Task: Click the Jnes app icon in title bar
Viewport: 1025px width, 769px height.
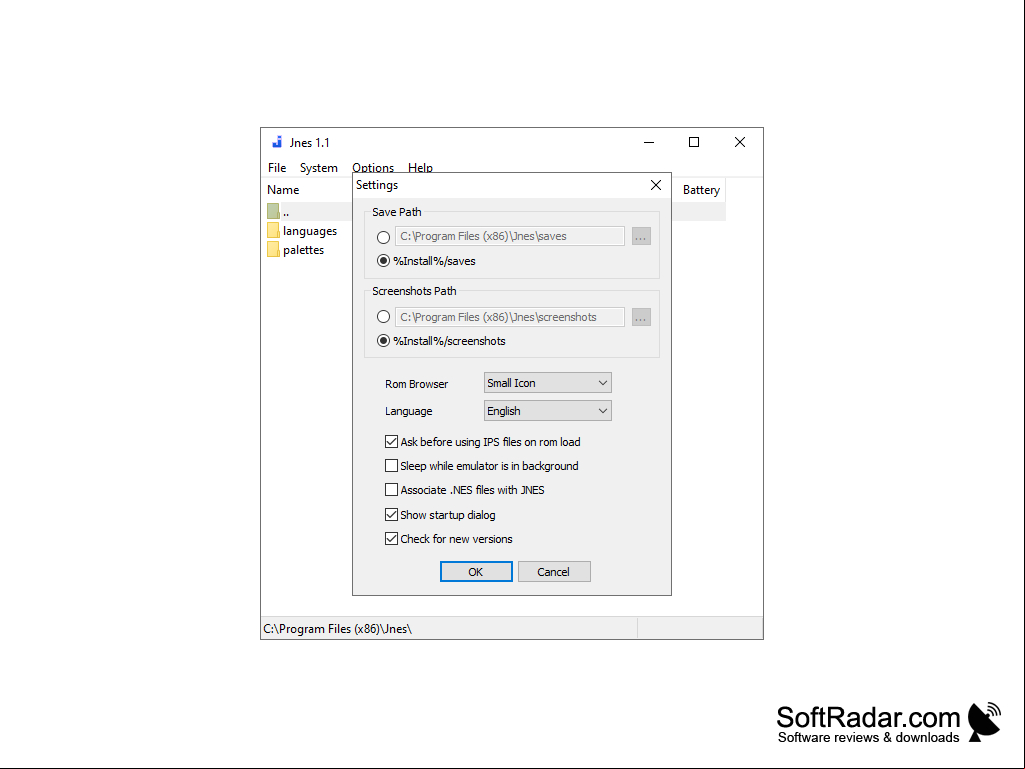Action: click(x=277, y=142)
